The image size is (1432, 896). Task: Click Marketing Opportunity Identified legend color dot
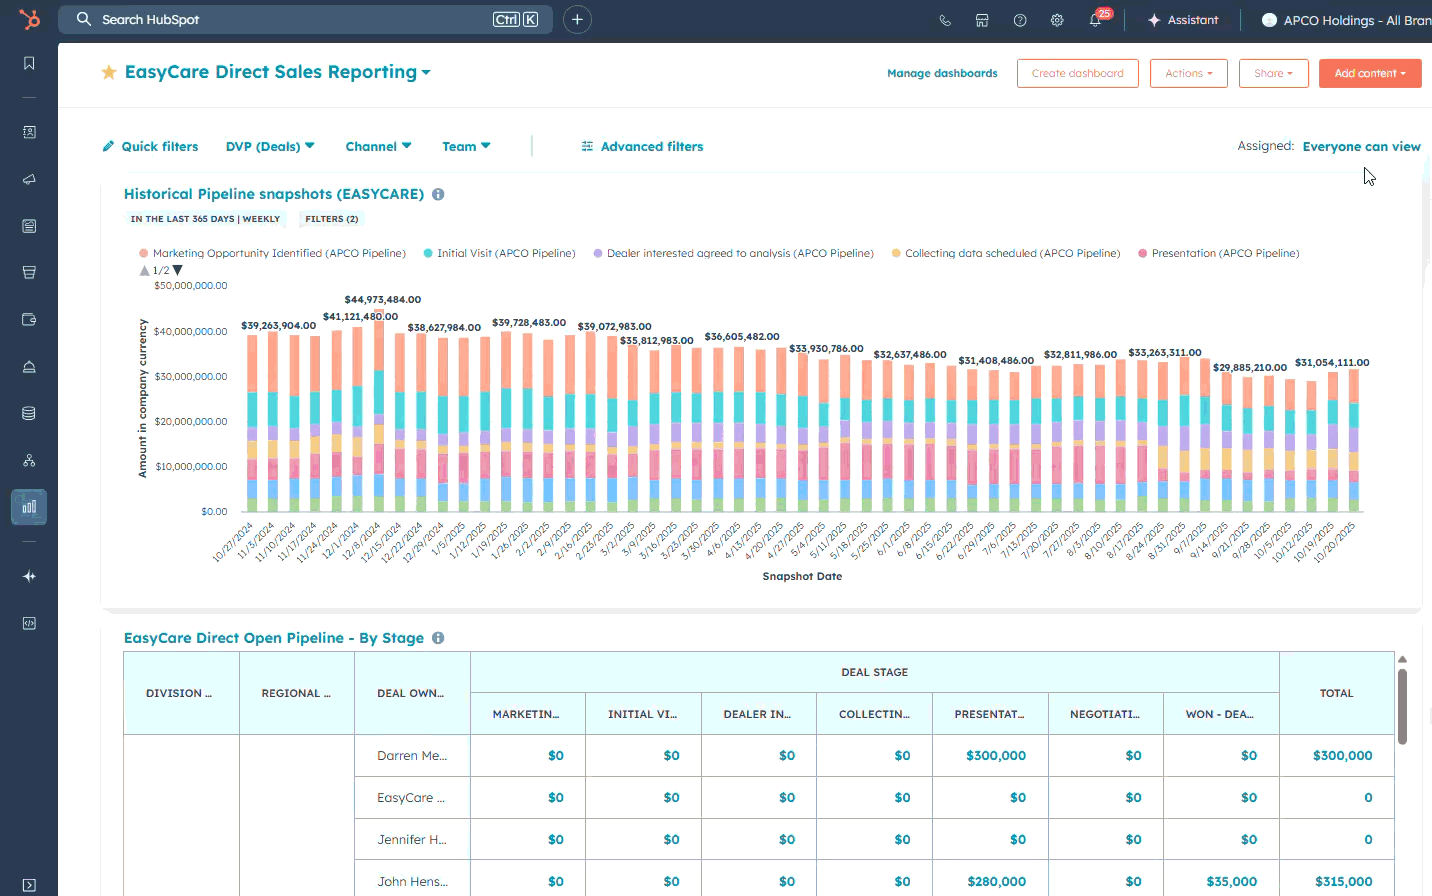click(144, 253)
